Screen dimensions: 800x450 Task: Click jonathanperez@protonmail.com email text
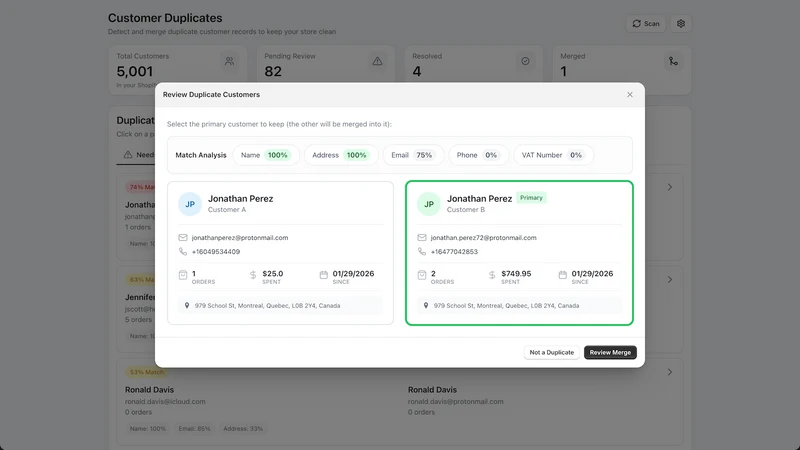pyautogui.click(x=240, y=238)
